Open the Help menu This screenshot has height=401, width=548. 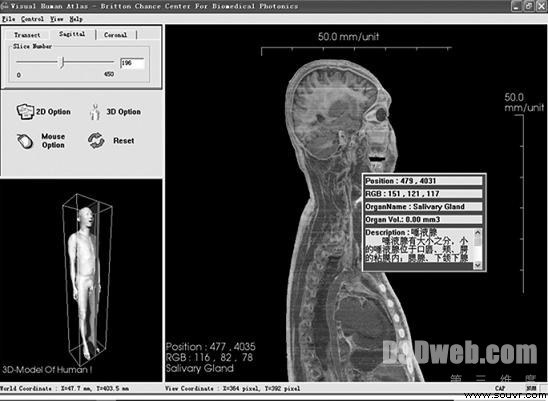(x=76, y=19)
